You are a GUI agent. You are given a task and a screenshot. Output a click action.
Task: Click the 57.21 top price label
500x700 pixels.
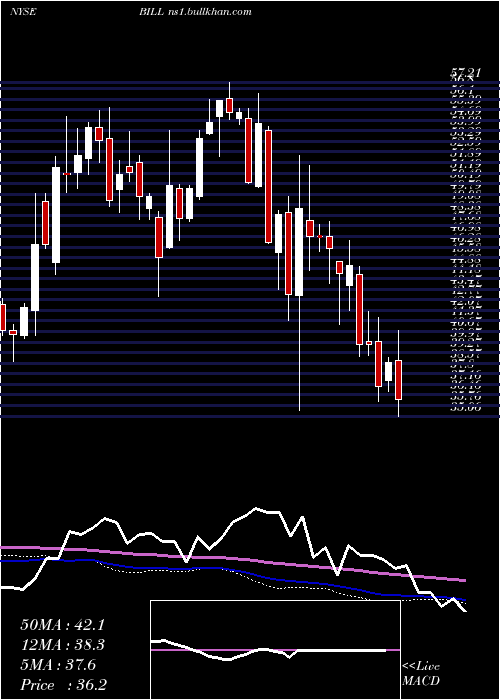point(466,71)
